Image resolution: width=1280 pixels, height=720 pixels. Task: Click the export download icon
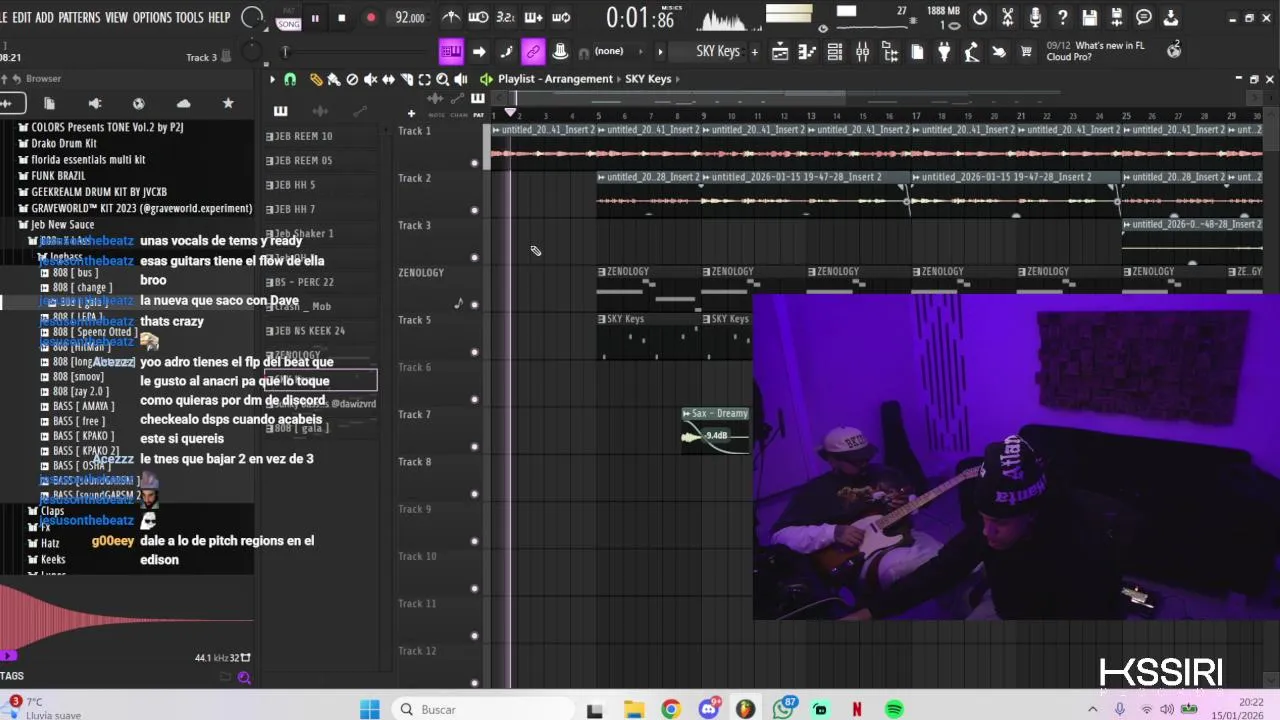pyautogui.click(x=1171, y=17)
